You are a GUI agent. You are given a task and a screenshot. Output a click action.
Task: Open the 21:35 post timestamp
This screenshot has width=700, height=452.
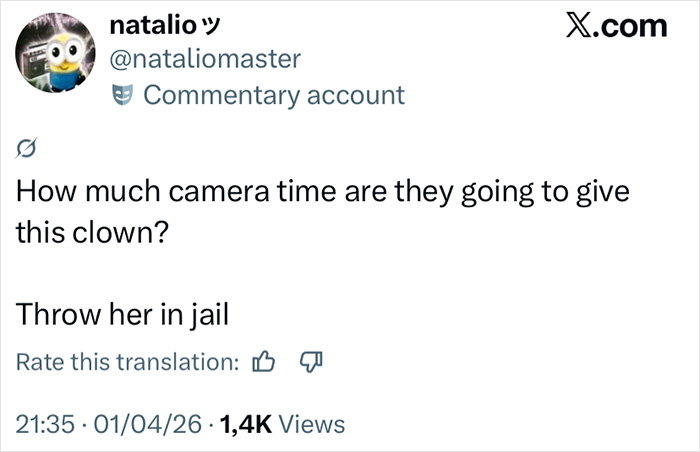(44, 424)
